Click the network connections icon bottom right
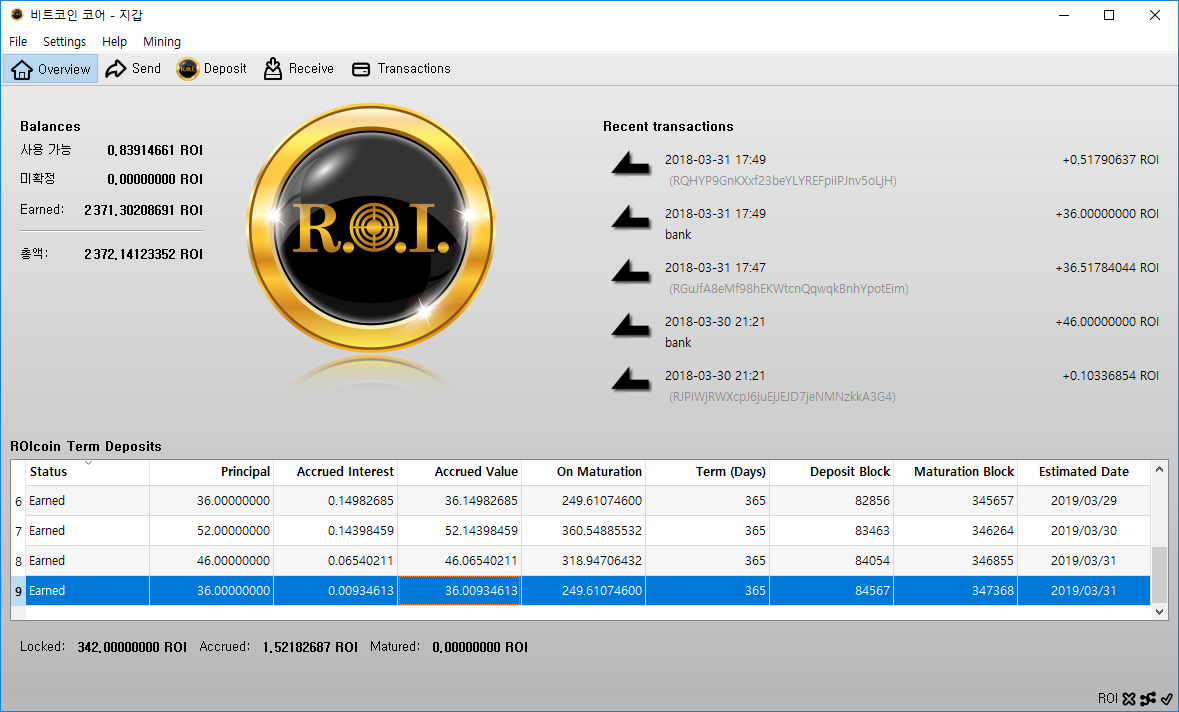 [x=1149, y=698]
